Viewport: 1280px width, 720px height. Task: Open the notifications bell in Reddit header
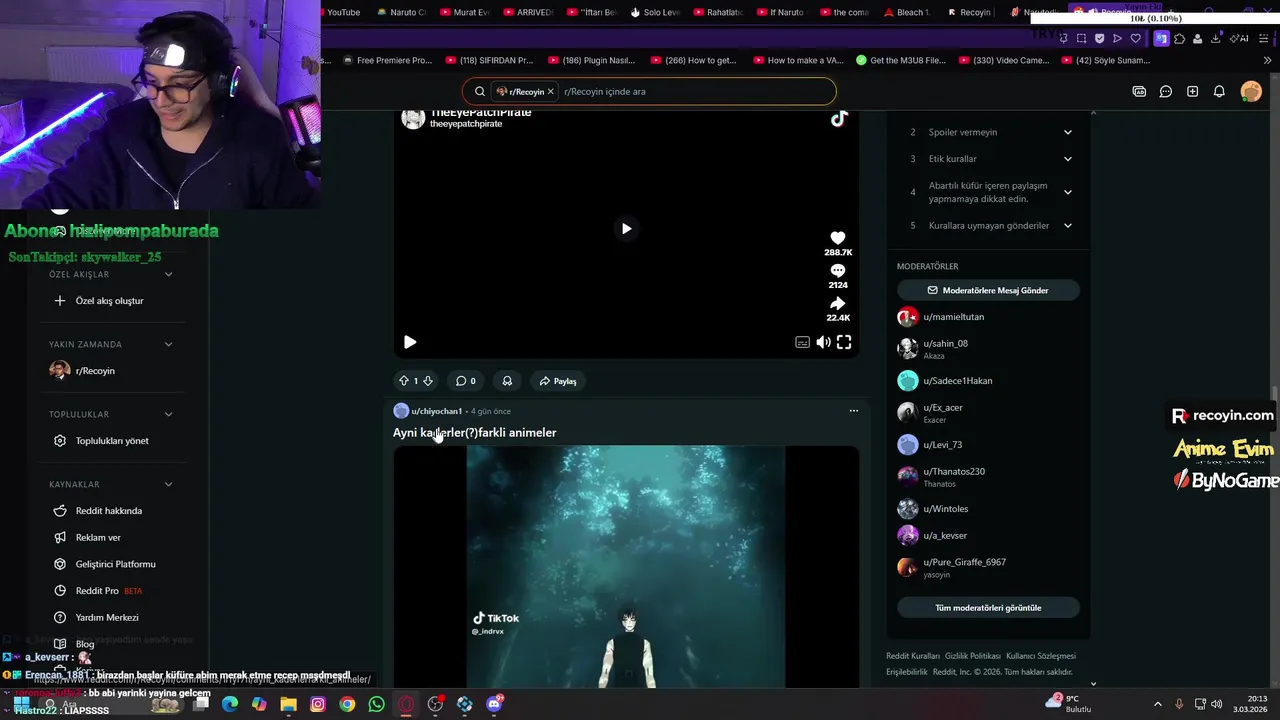[1219, 91]
